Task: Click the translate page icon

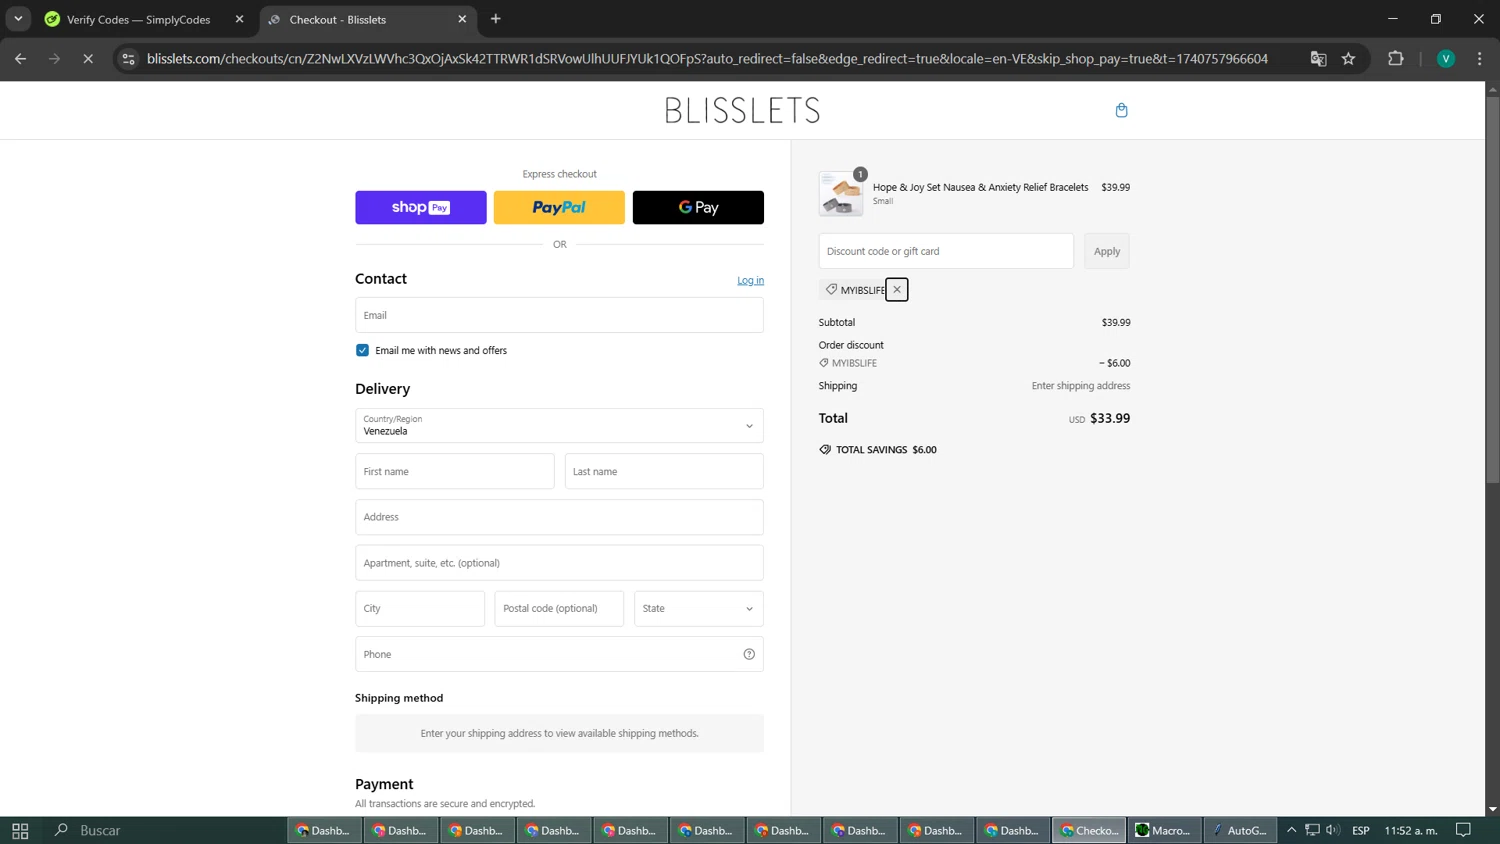Action: click(x=1318, y=59)
